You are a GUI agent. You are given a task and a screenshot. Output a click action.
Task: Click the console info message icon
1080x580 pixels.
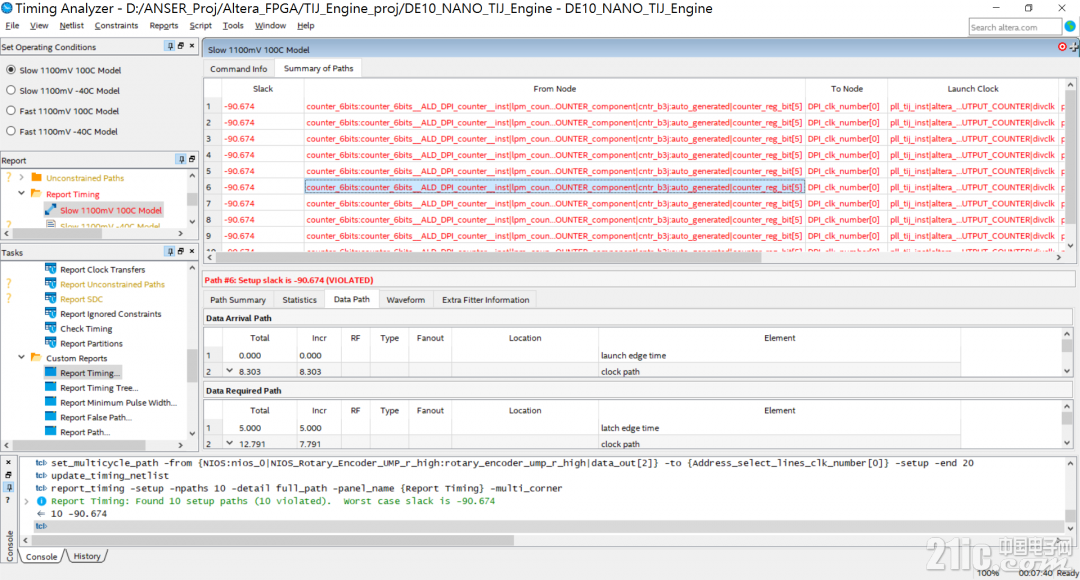pyautogui.click(x=41, y=501)
